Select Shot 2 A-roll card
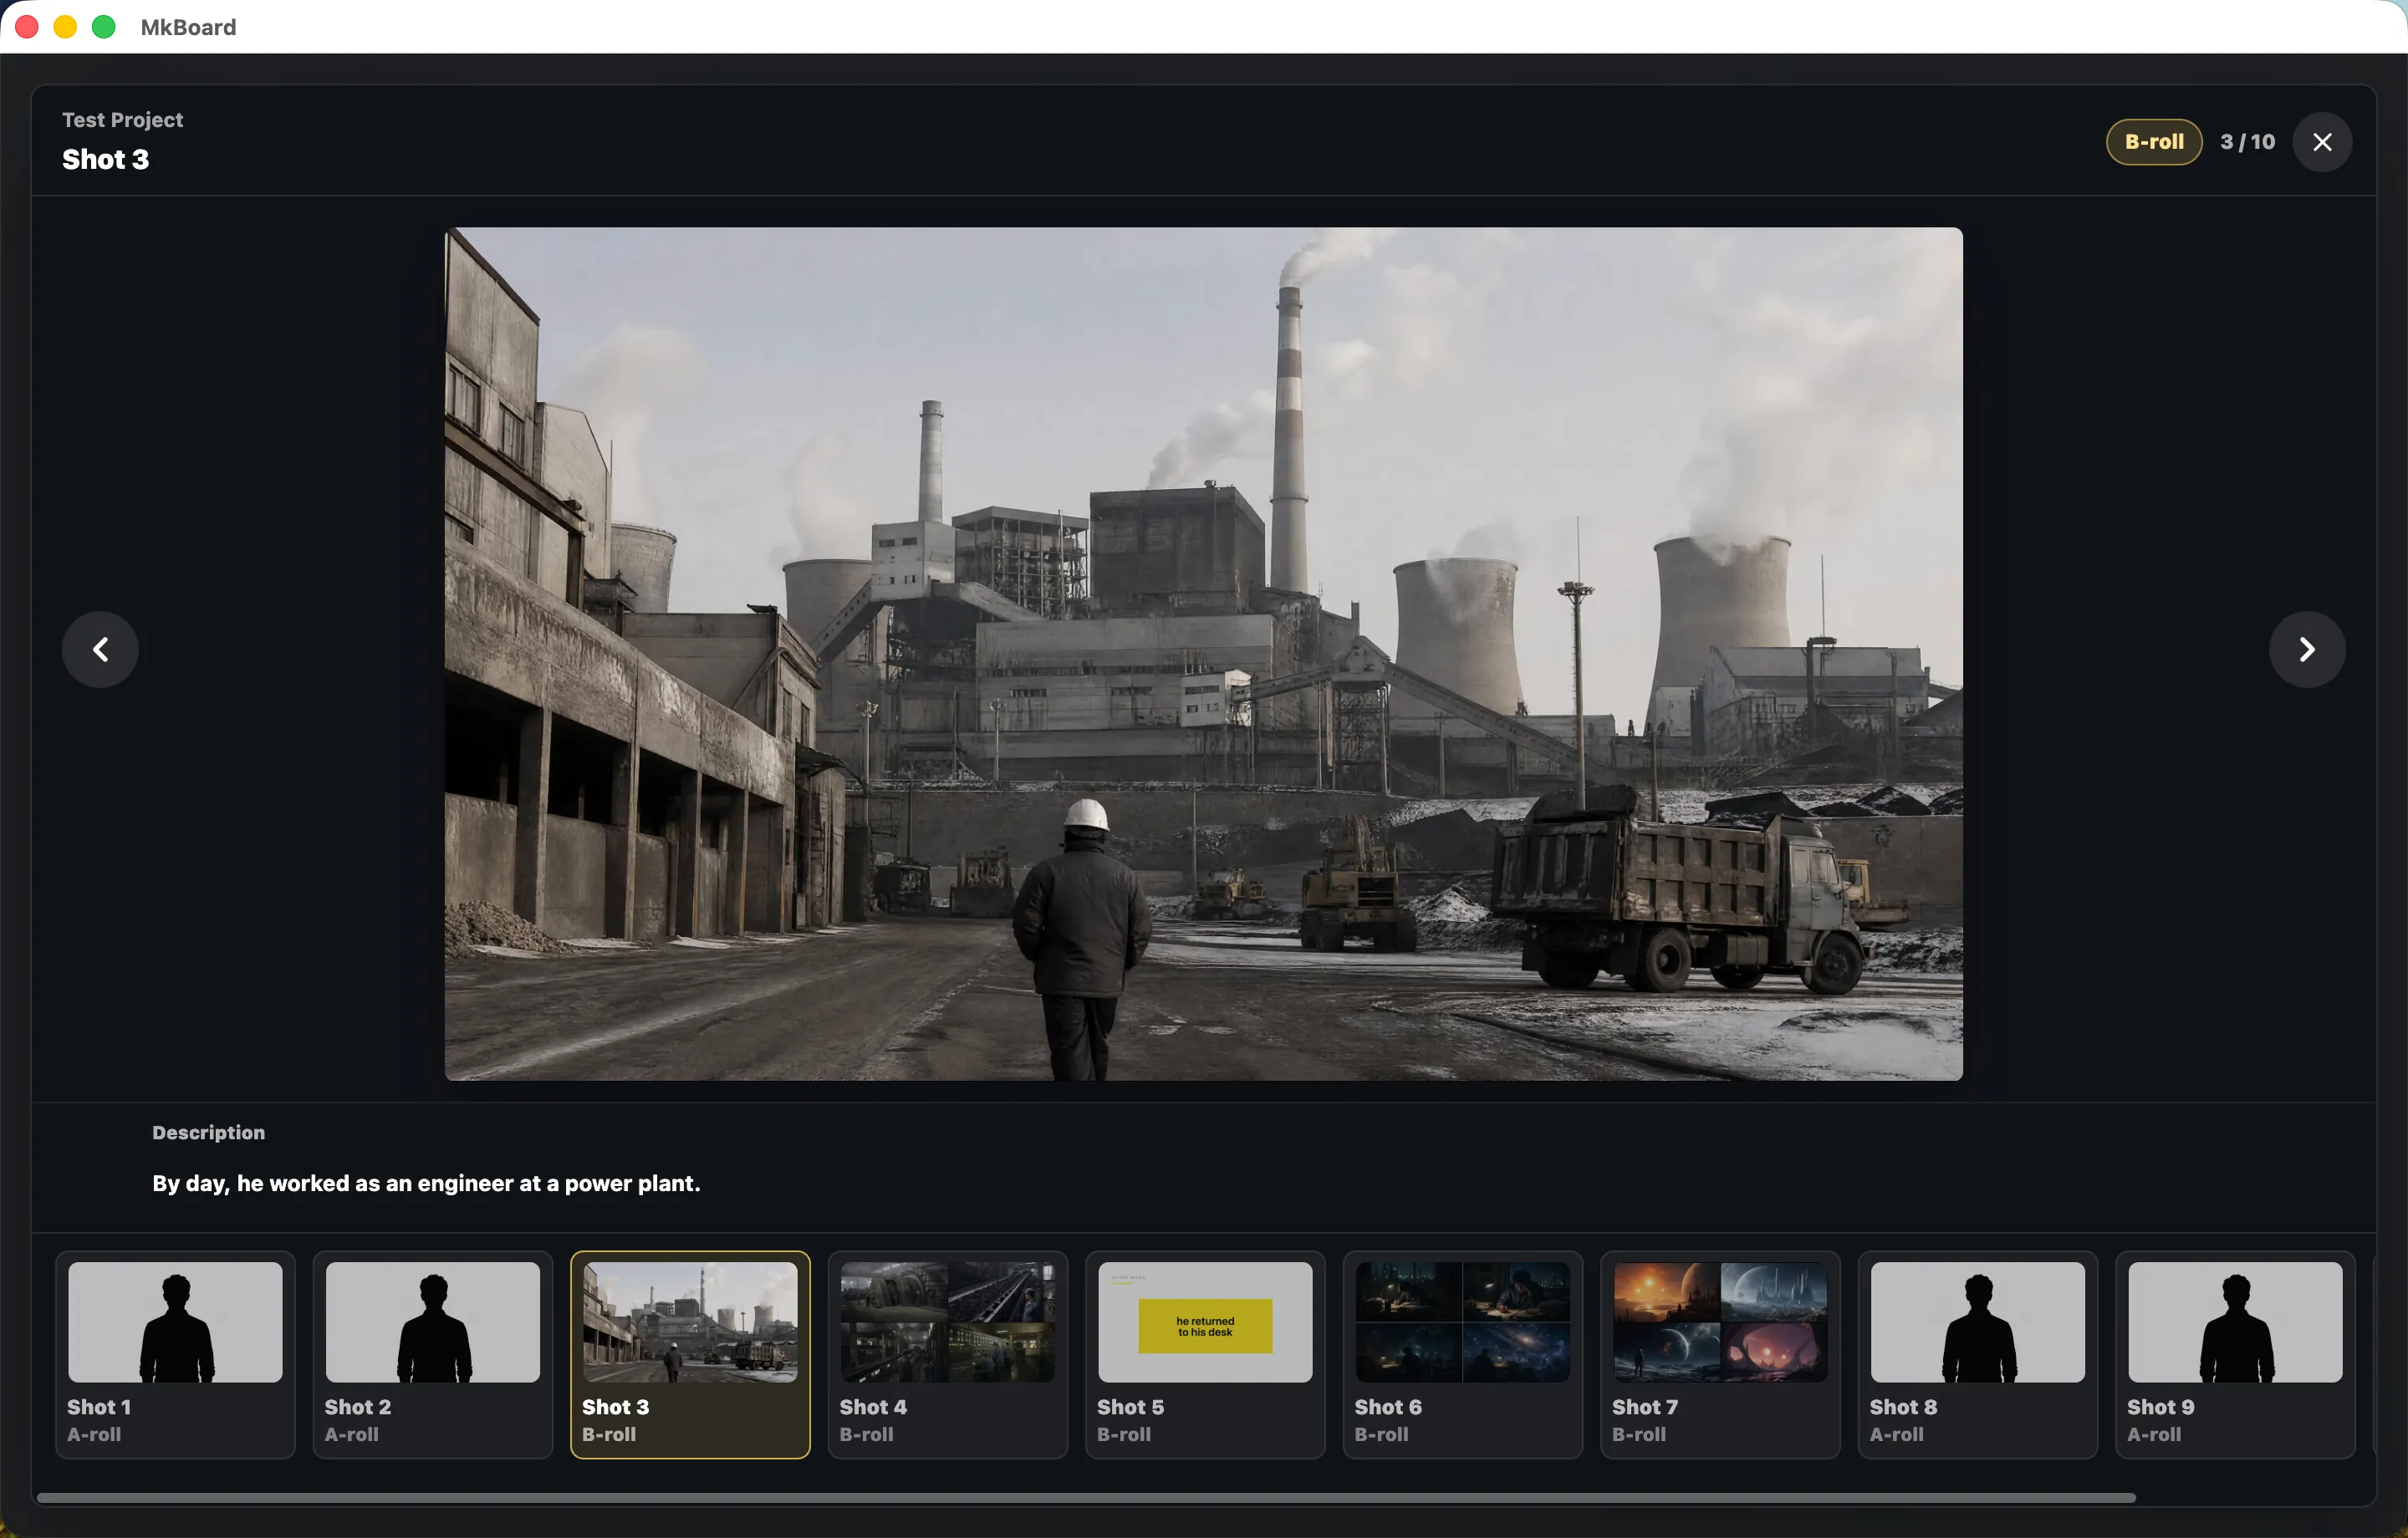Image resolution: width=2408 pixels, height=1538 pixels. pyautogui.click(x=433, y=1354)
